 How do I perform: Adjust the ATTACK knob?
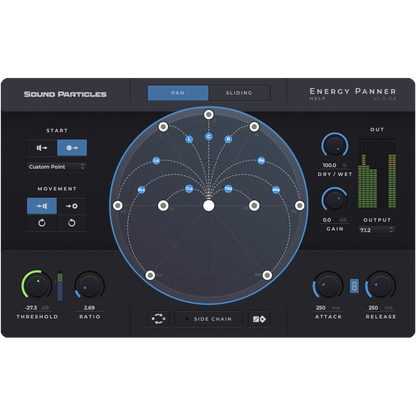click(328, 285)
